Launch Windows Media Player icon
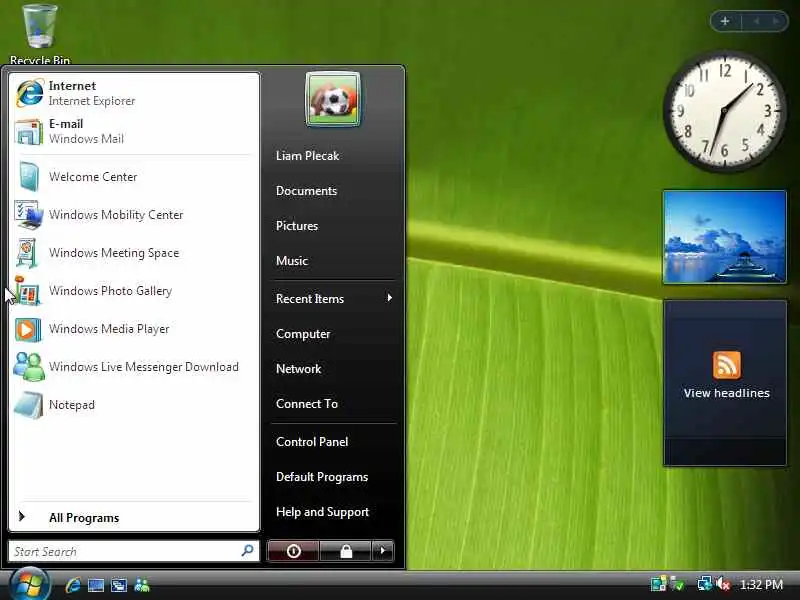This screenshot has width=800, height=600. [x=28, y=329]
